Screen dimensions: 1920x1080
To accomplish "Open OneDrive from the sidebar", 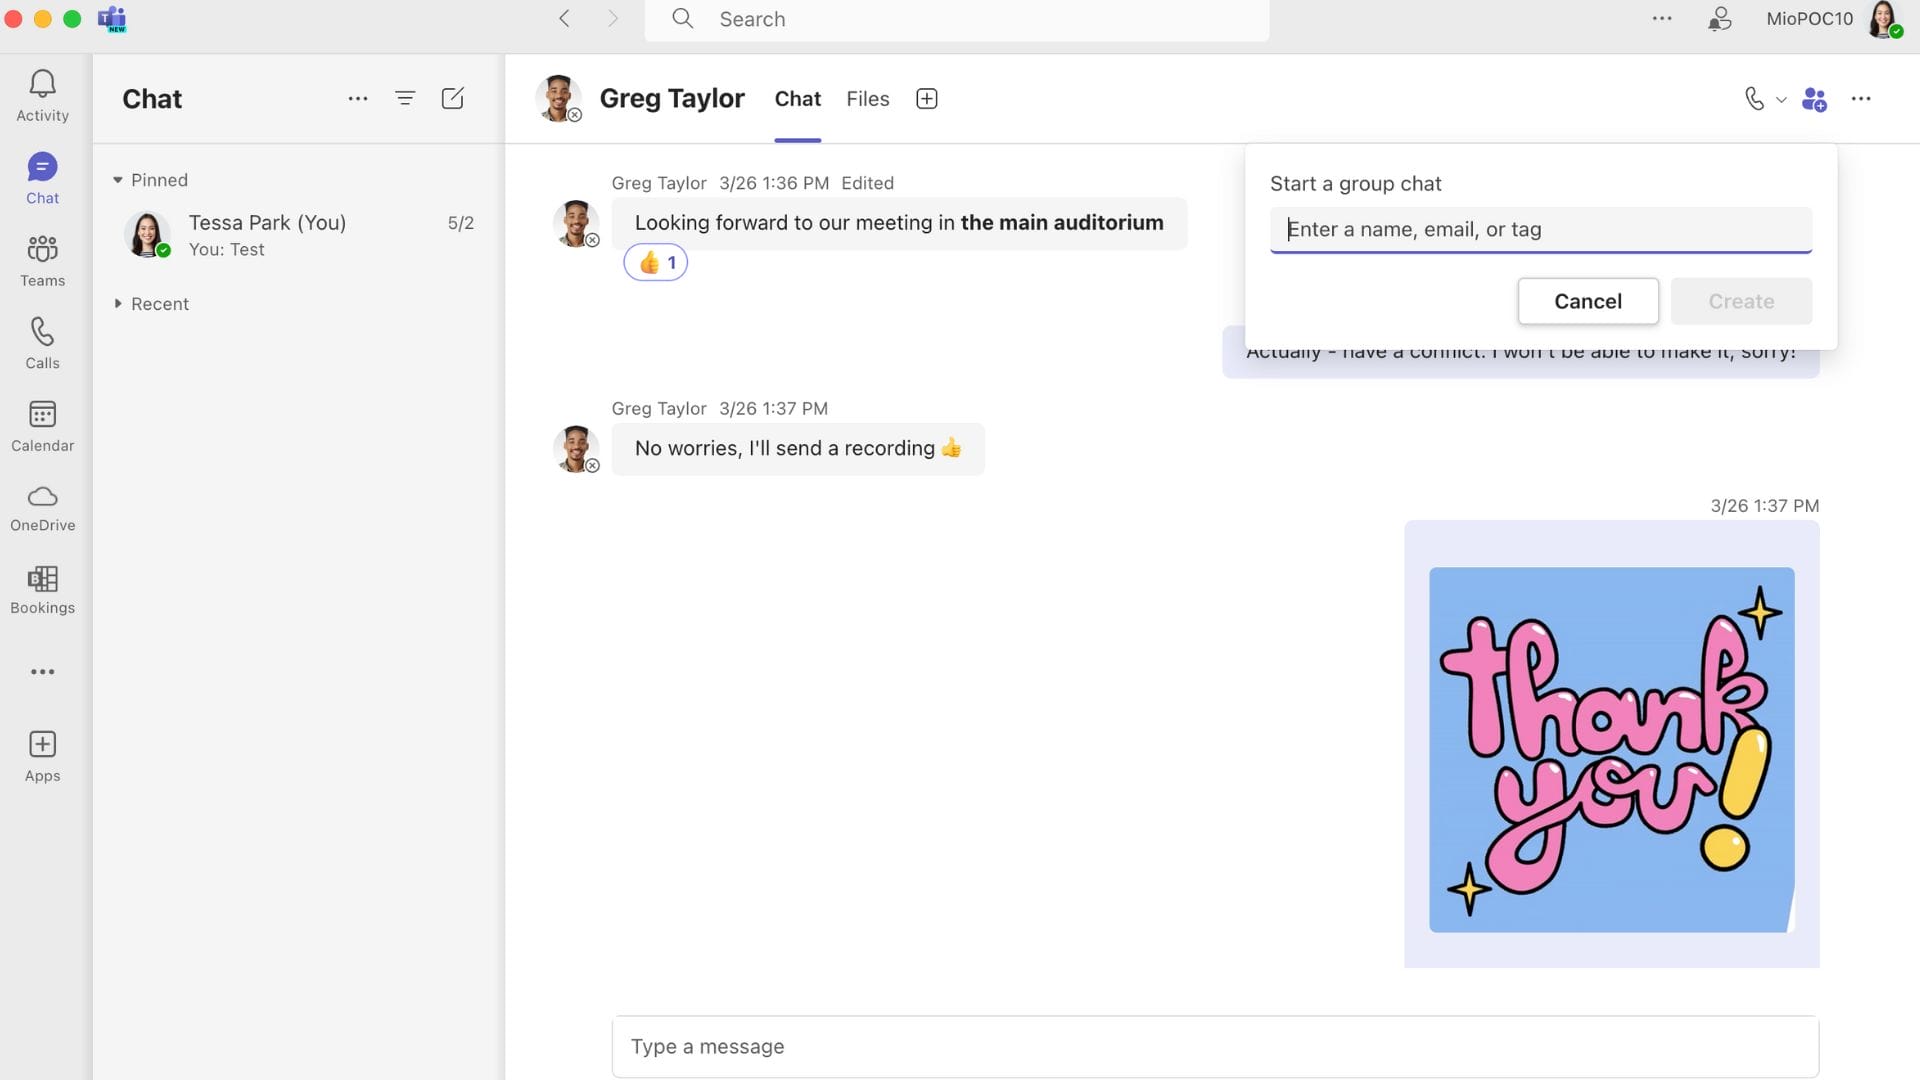I will coord(41,507).
